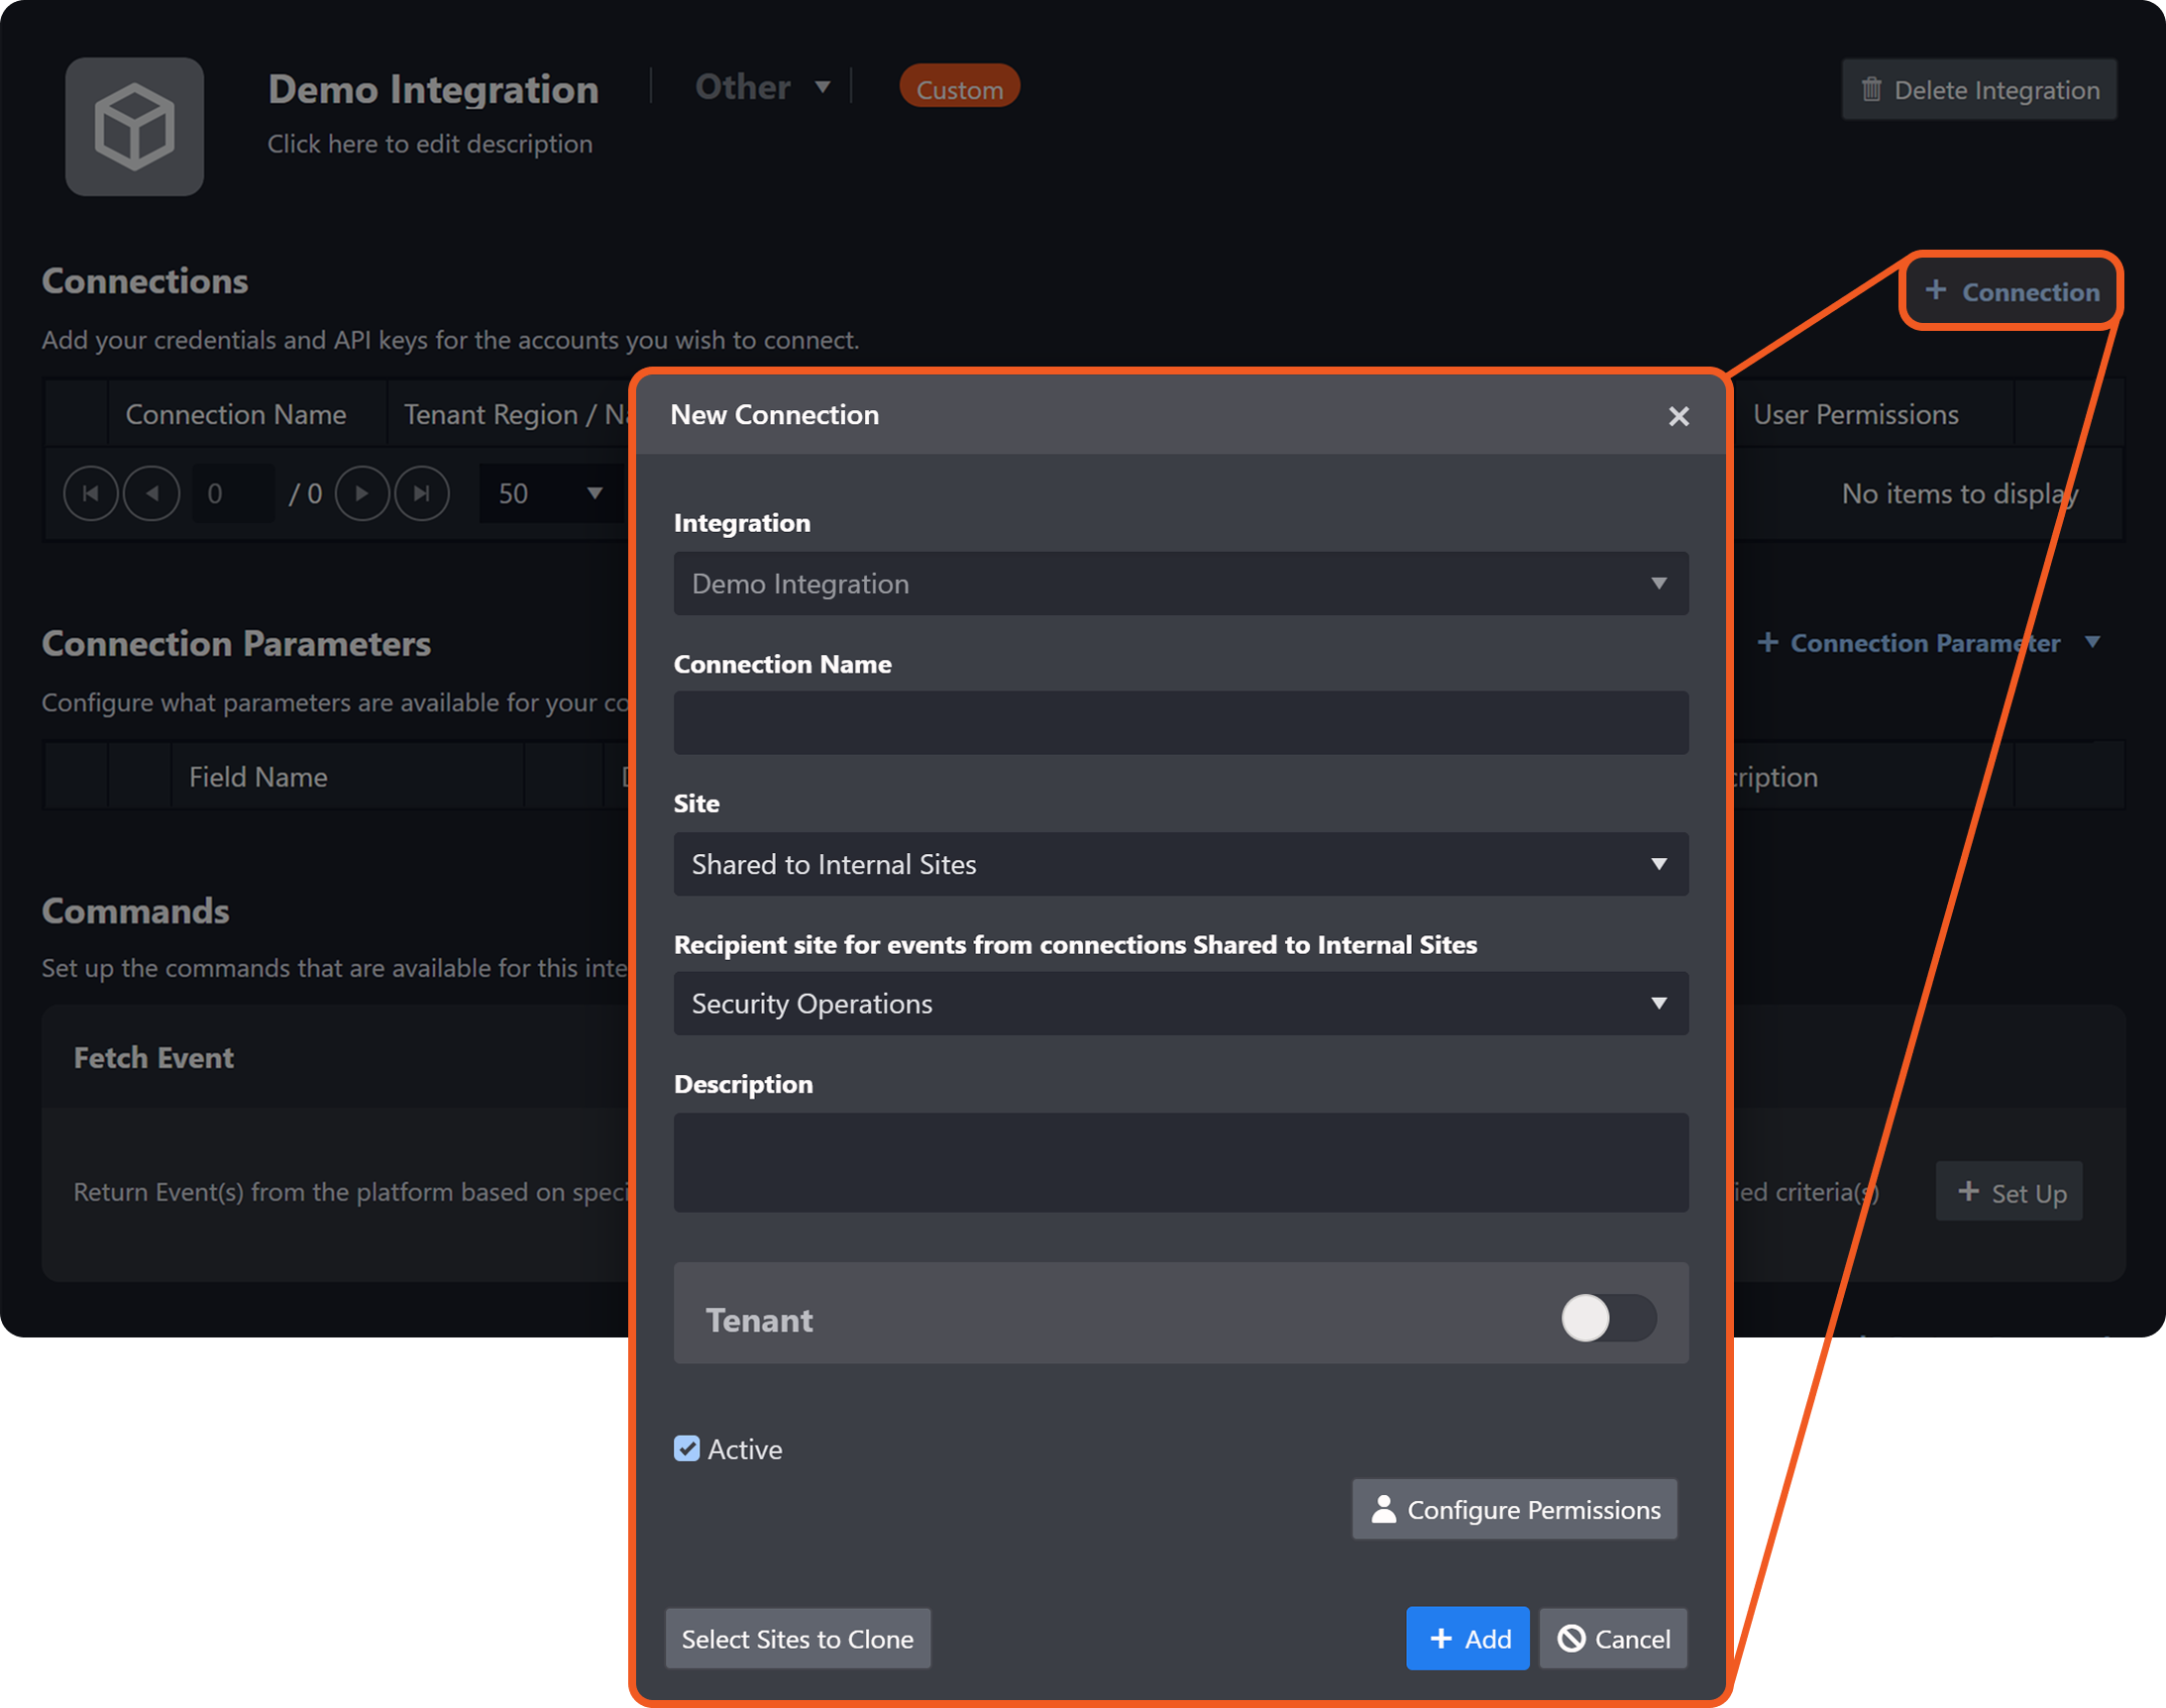Uncheck the Active checkbox
The width and height of the screenshot is (2166, 1708).
click(687, 1448)
